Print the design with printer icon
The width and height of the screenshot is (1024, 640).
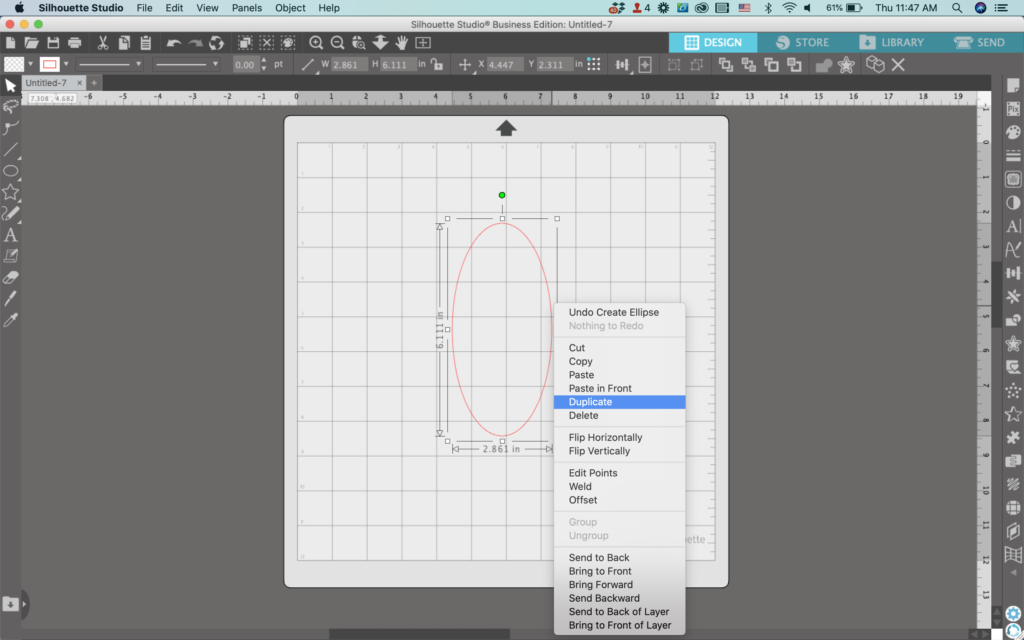[74, 43]
